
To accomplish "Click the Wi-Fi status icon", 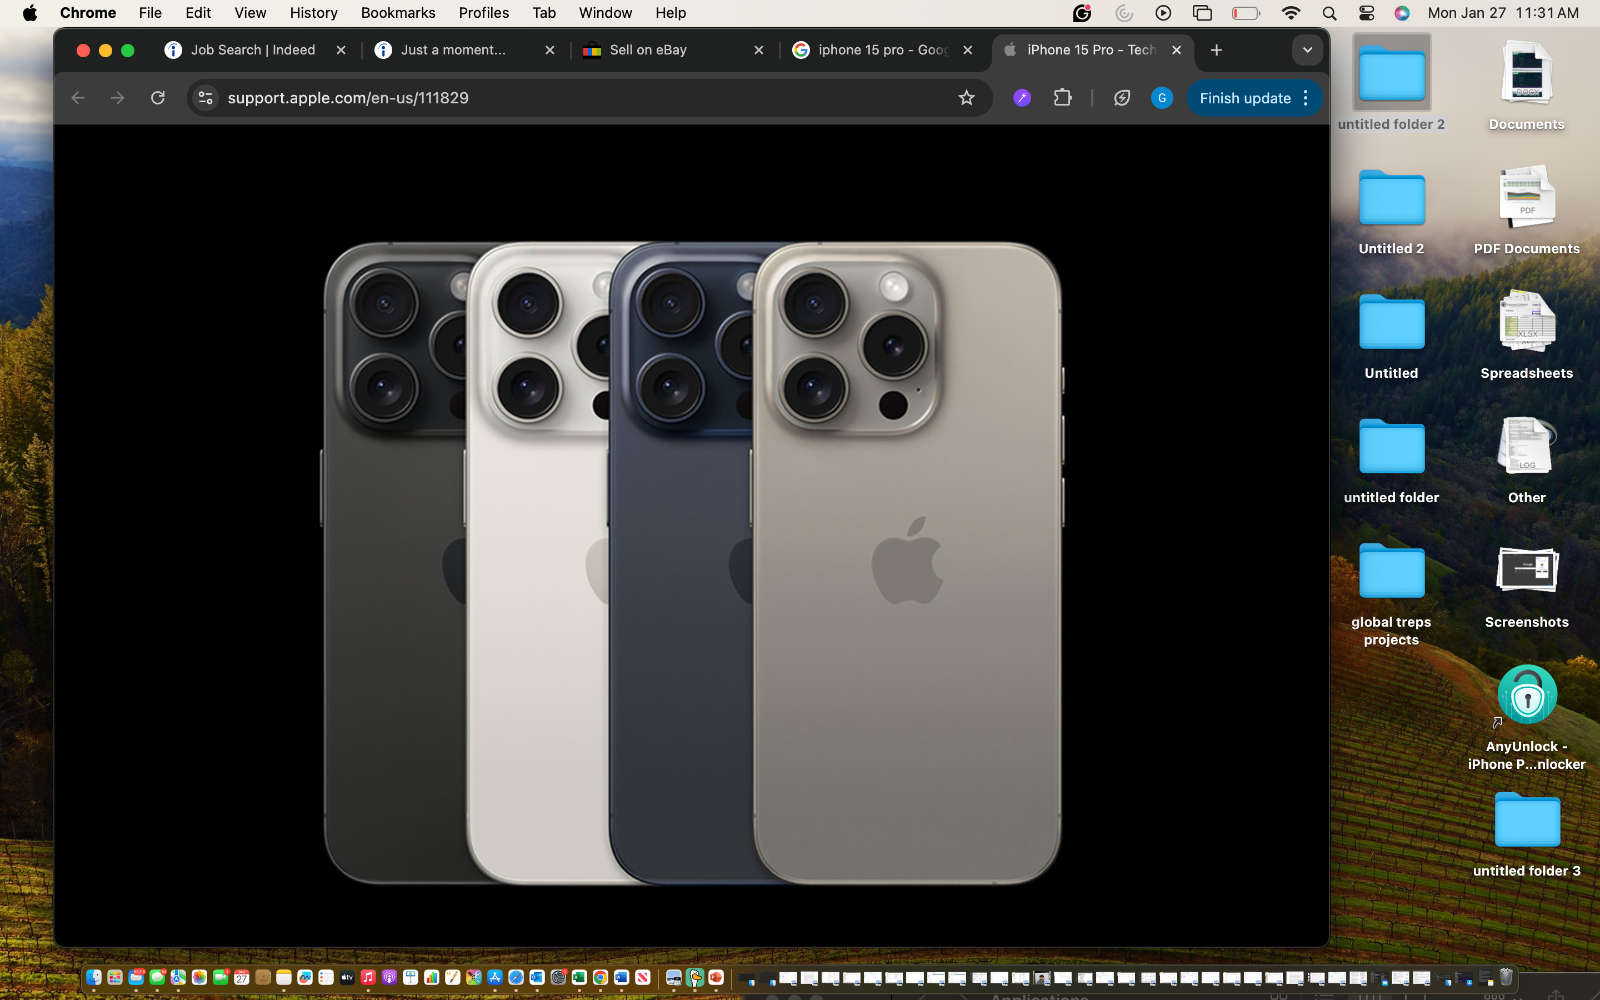I will pyautogui.click(x=1291, y=13).
